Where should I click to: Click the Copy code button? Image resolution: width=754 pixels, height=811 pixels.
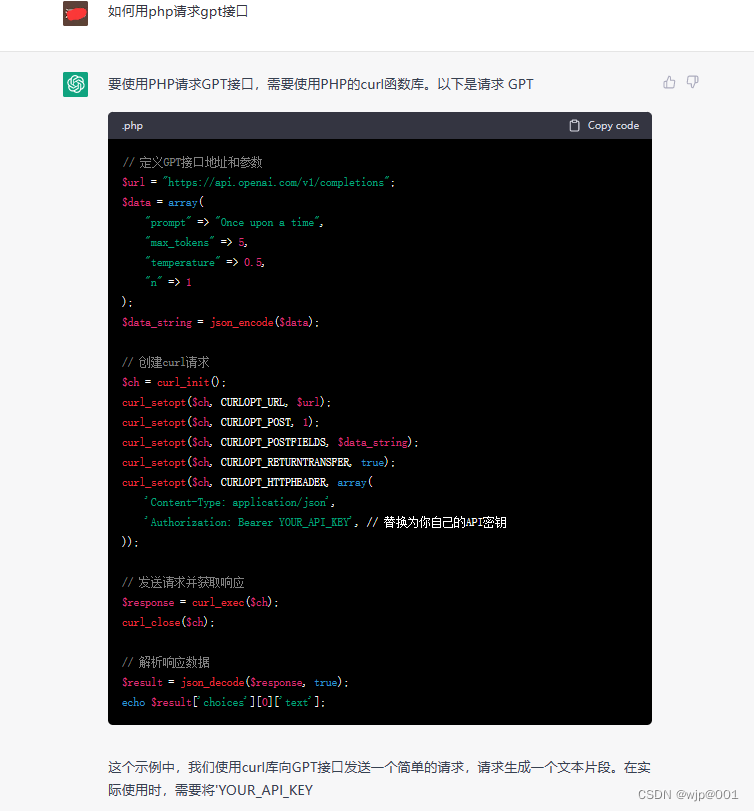(x=604, y=126)
